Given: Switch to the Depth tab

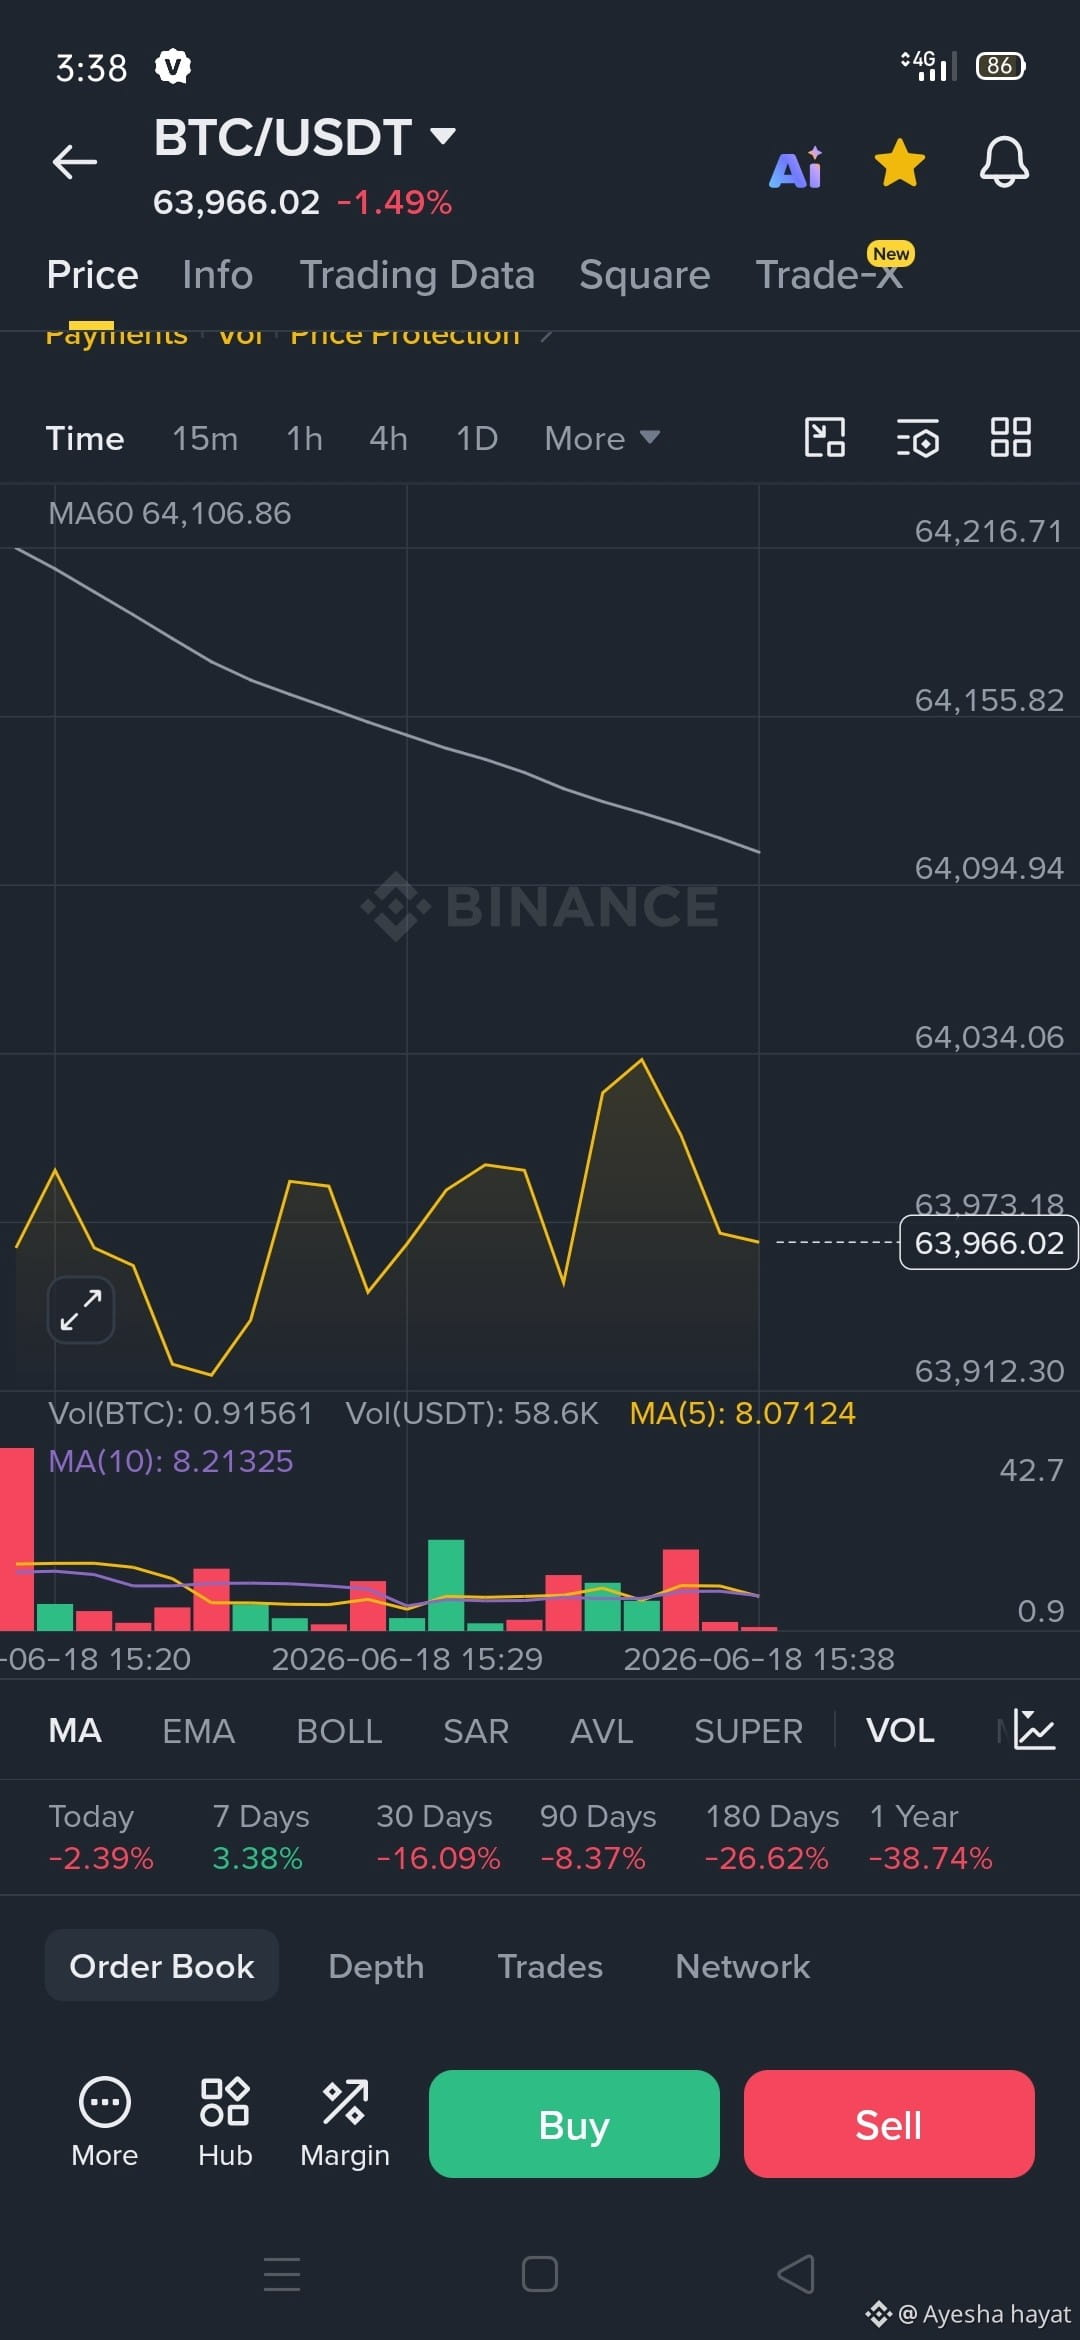Looking at the screenshot, I should [376, 1966].
